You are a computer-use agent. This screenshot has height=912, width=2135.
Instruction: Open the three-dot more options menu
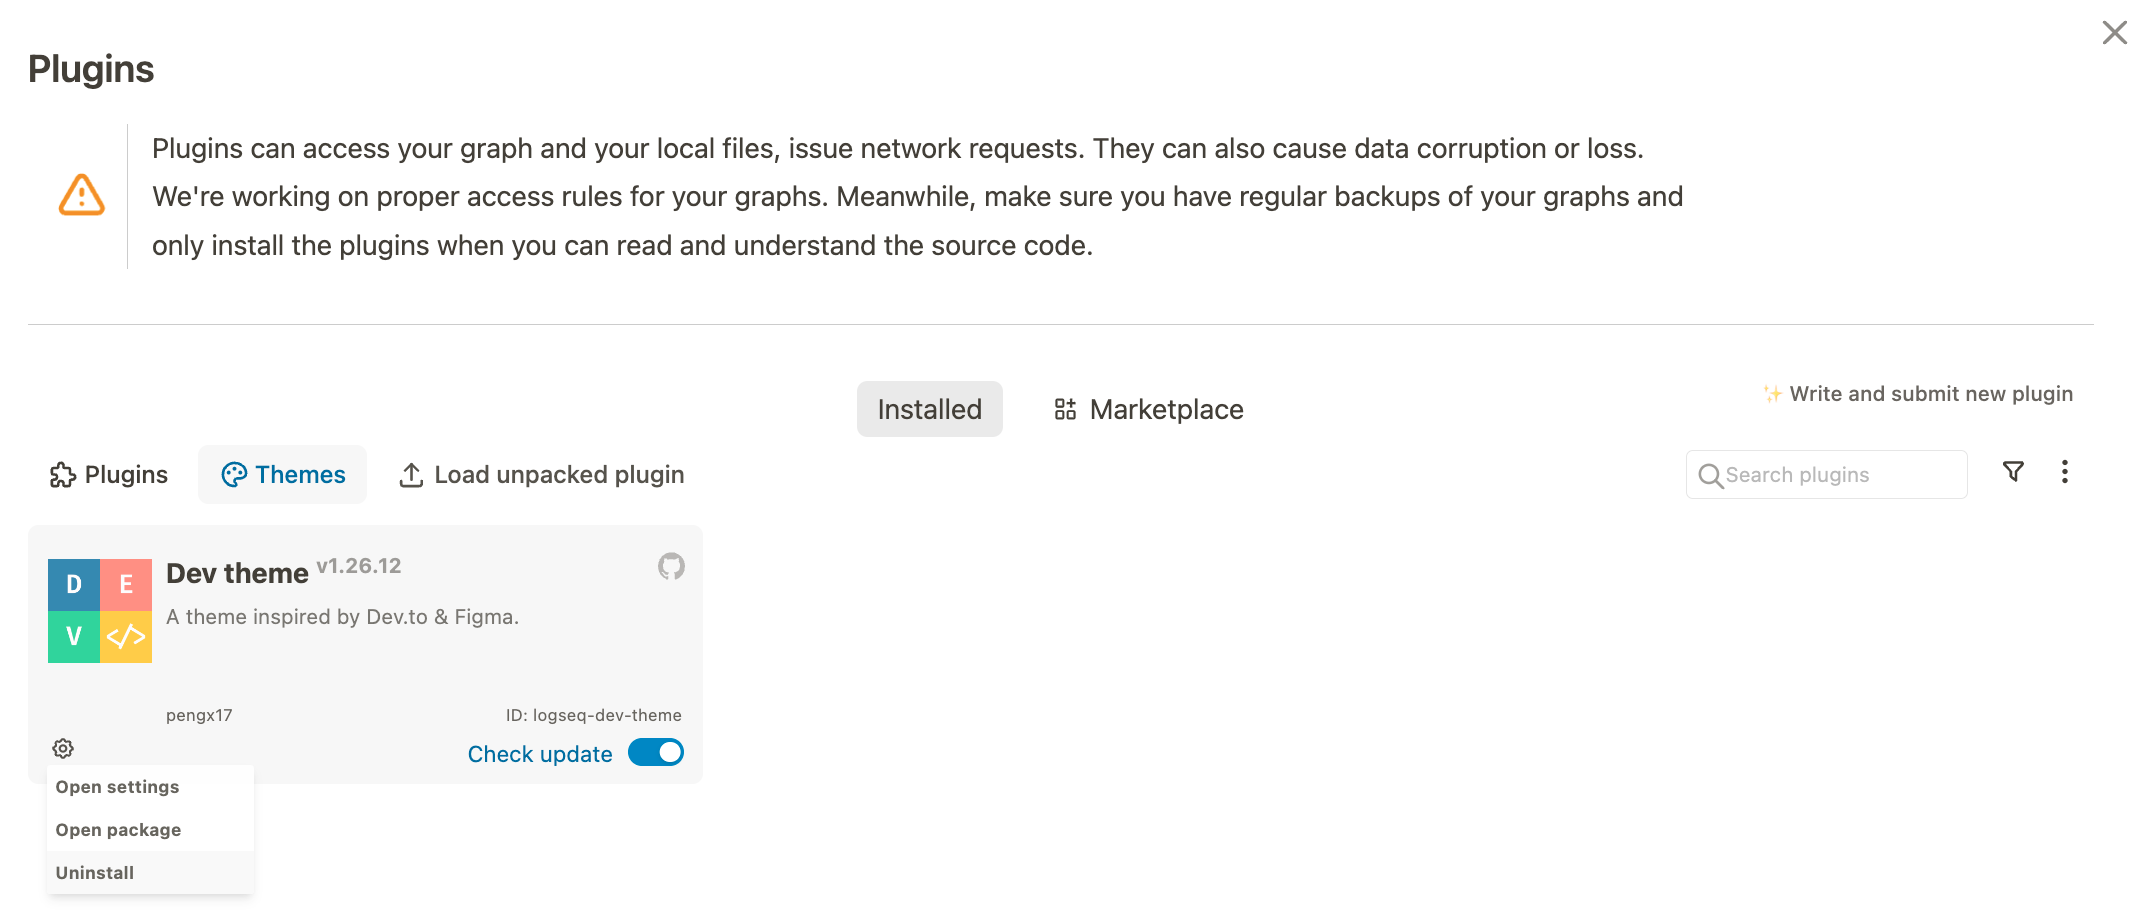coord(2065,472)
